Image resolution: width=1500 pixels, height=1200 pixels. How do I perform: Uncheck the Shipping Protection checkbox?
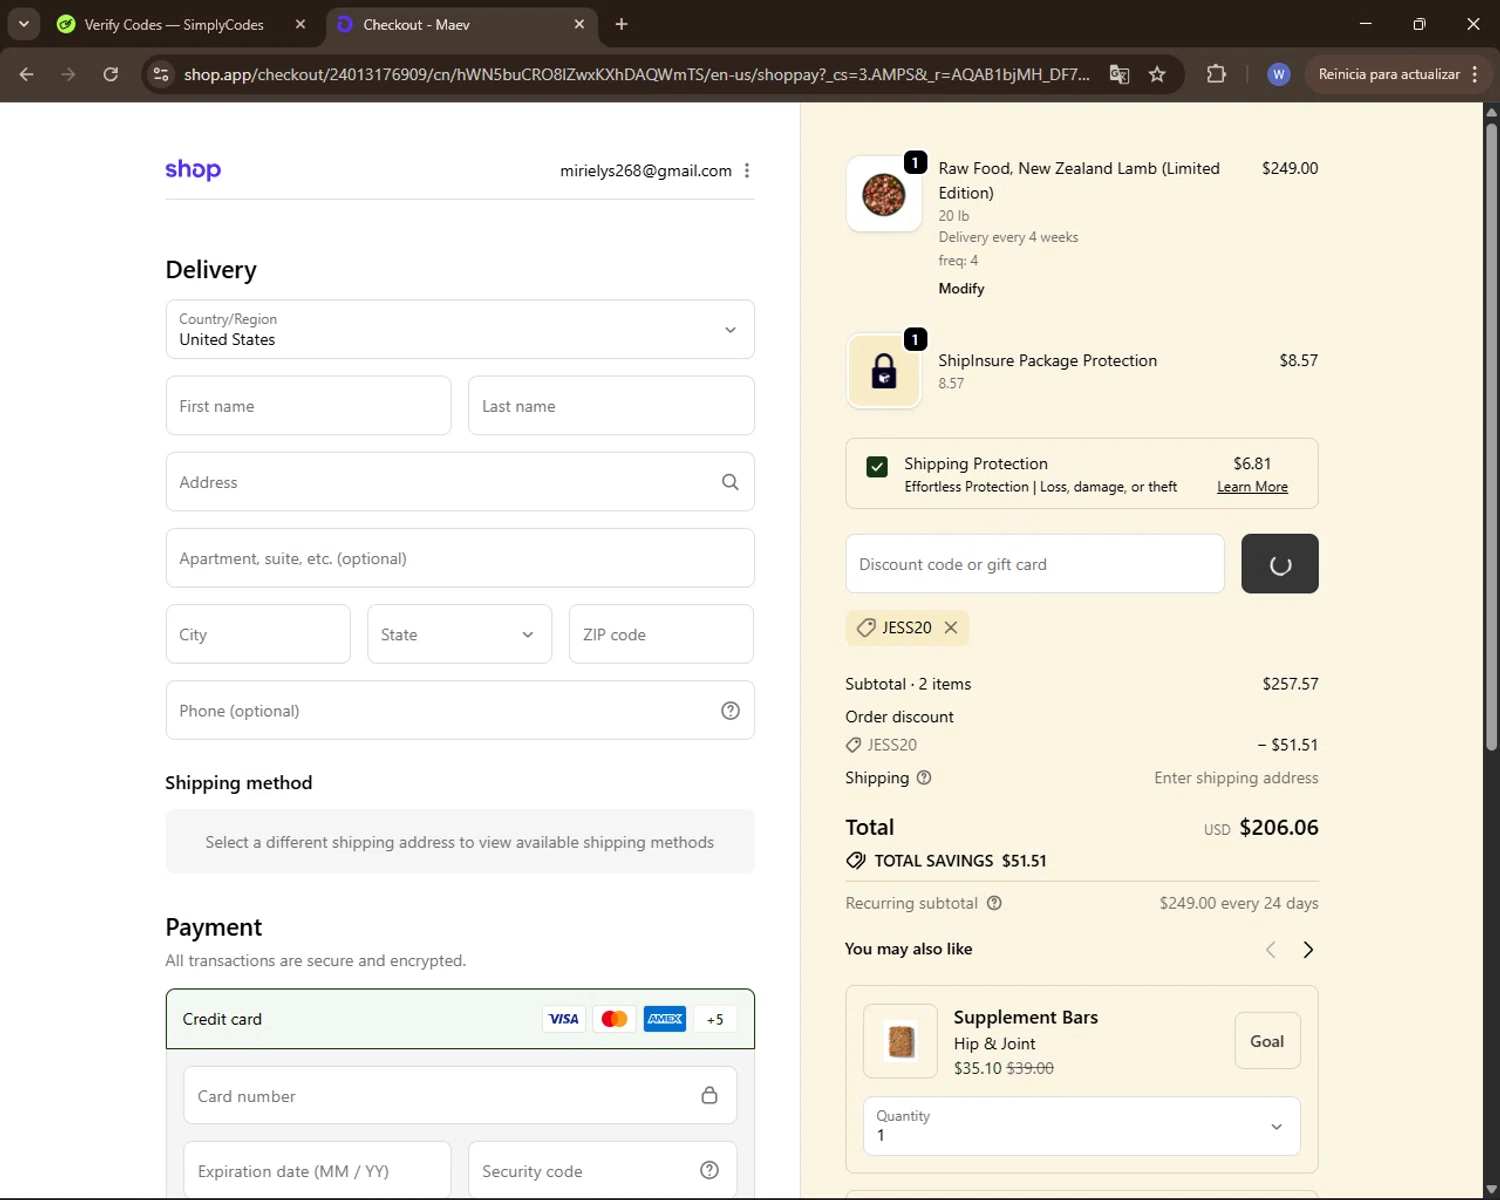(x=877, y=467)
